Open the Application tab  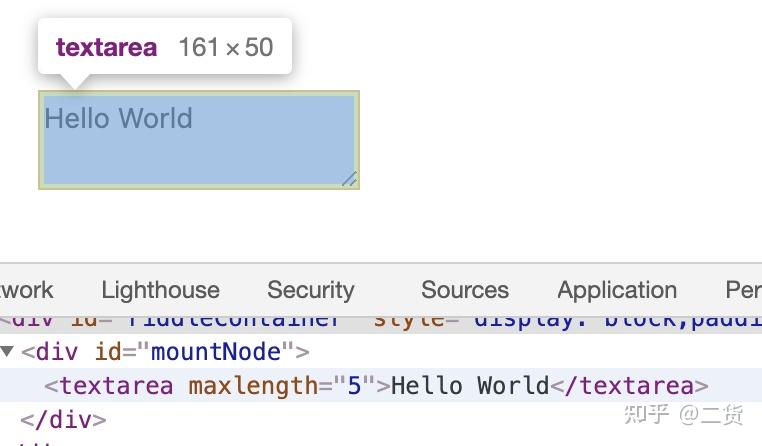pos(617,290)
